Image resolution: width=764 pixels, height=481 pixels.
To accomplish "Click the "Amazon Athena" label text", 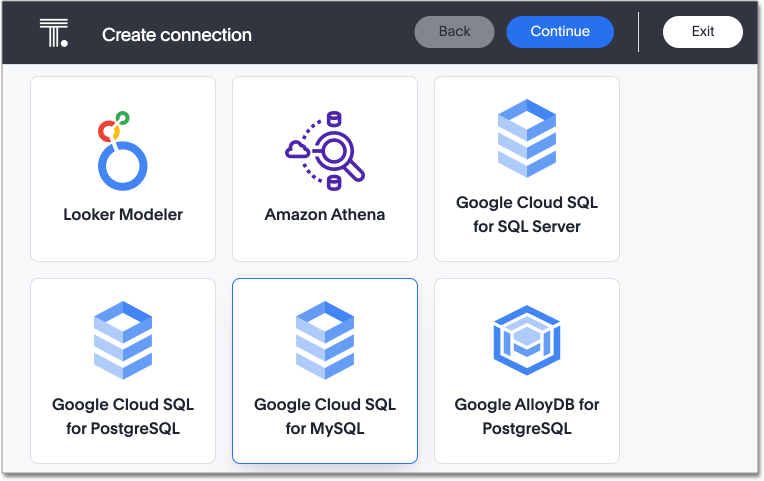I will (x=325, y=214).
